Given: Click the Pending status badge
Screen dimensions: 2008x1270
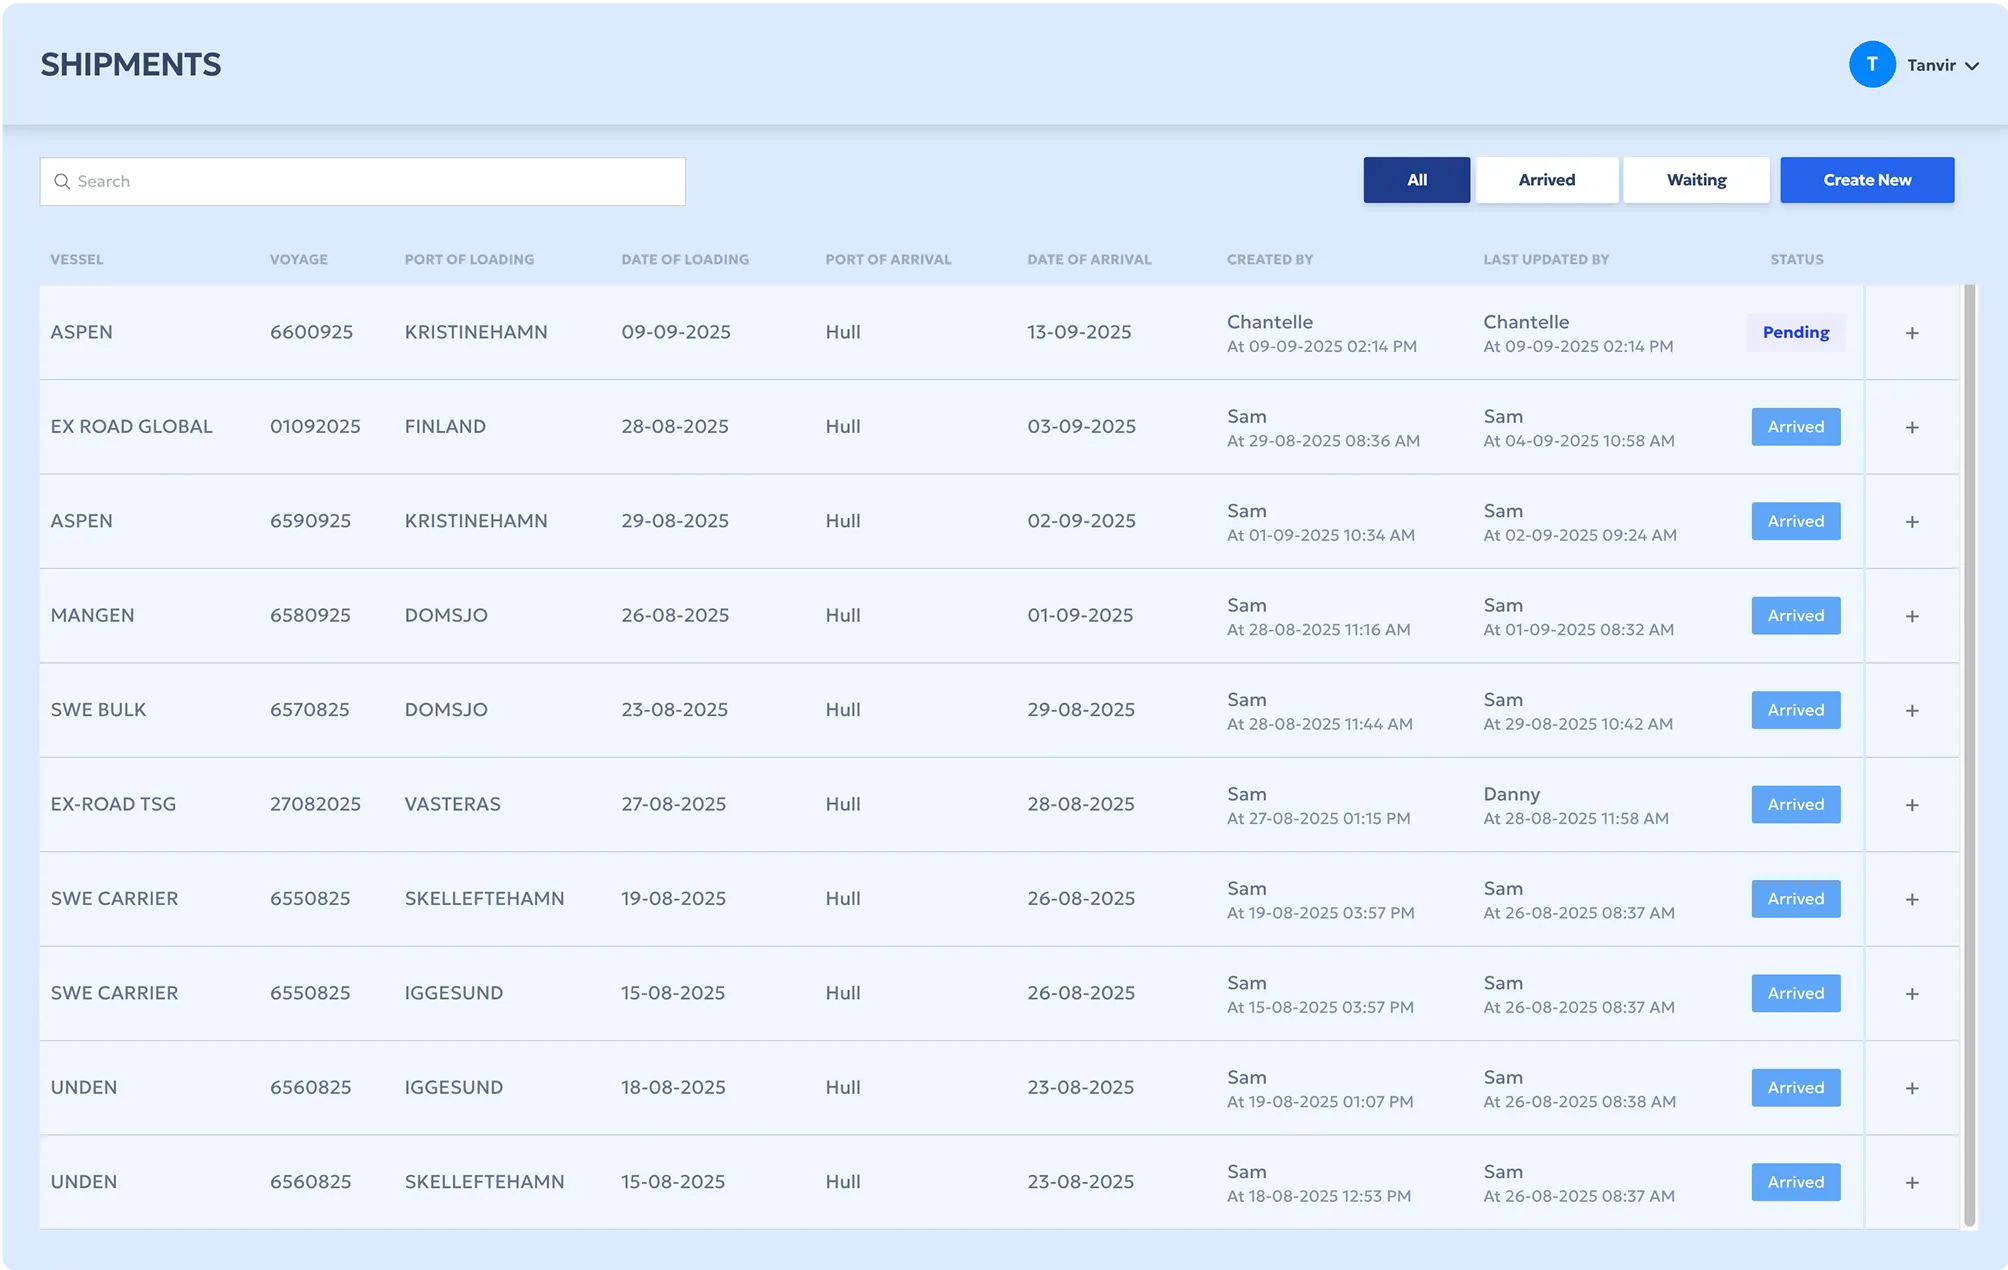Looking at the screenshot, I should pos(1795,332).
